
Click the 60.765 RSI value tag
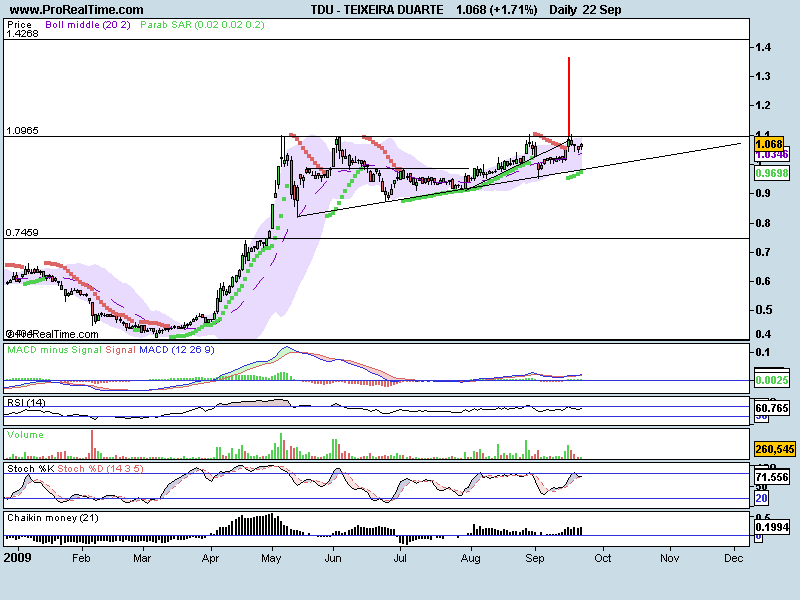[x=772, y=408]
